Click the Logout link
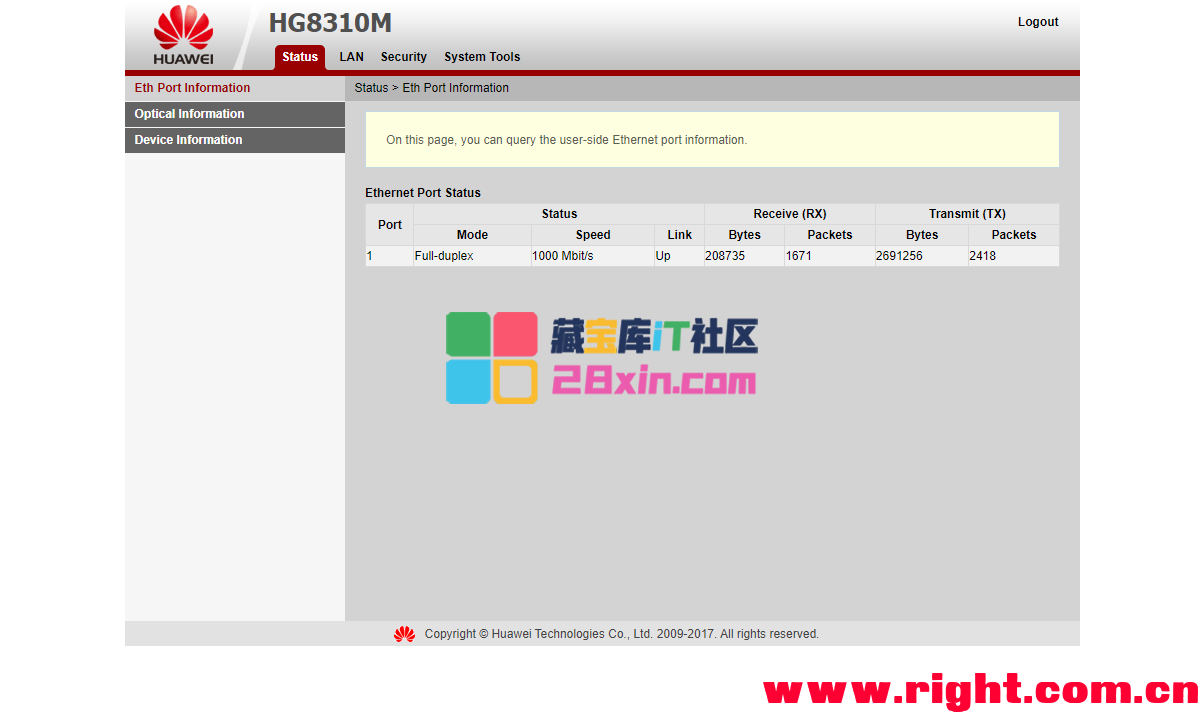Image resolution: width=1204 pixels, height=717 pixels. tap(1037, 22)
